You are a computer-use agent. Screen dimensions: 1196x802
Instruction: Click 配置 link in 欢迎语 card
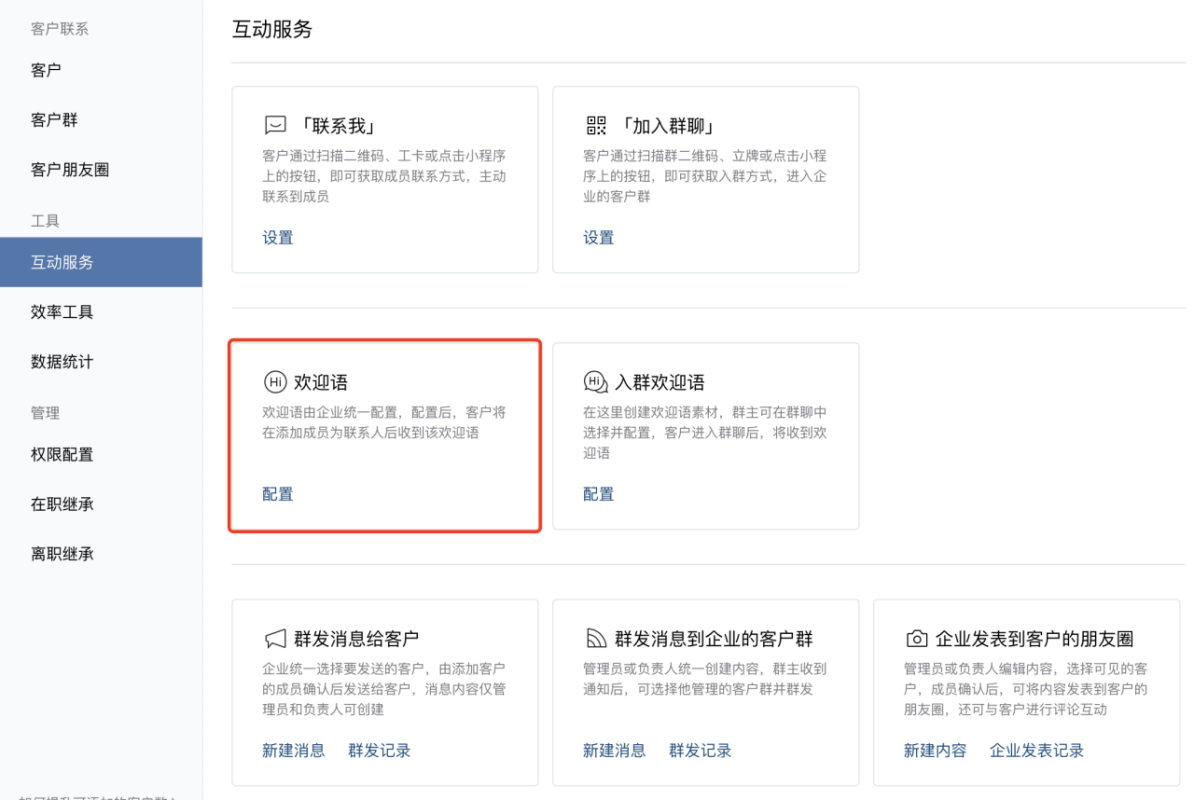[x=278, y=494]
